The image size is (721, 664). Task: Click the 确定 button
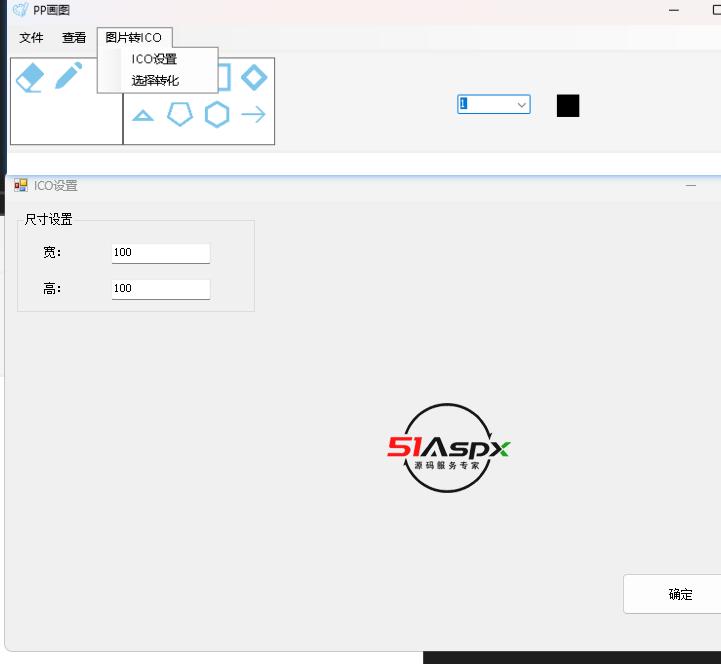pyautogui.click(x=672, y=594)
